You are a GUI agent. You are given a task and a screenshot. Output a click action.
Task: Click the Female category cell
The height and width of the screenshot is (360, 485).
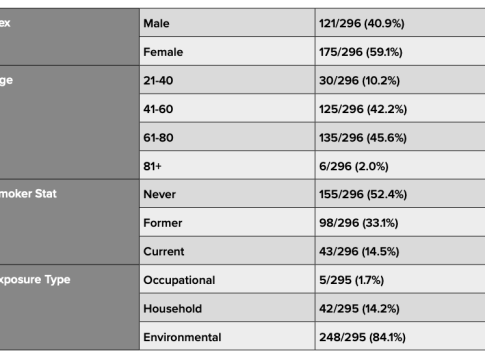pyautogui.click(x=227, y=51)
